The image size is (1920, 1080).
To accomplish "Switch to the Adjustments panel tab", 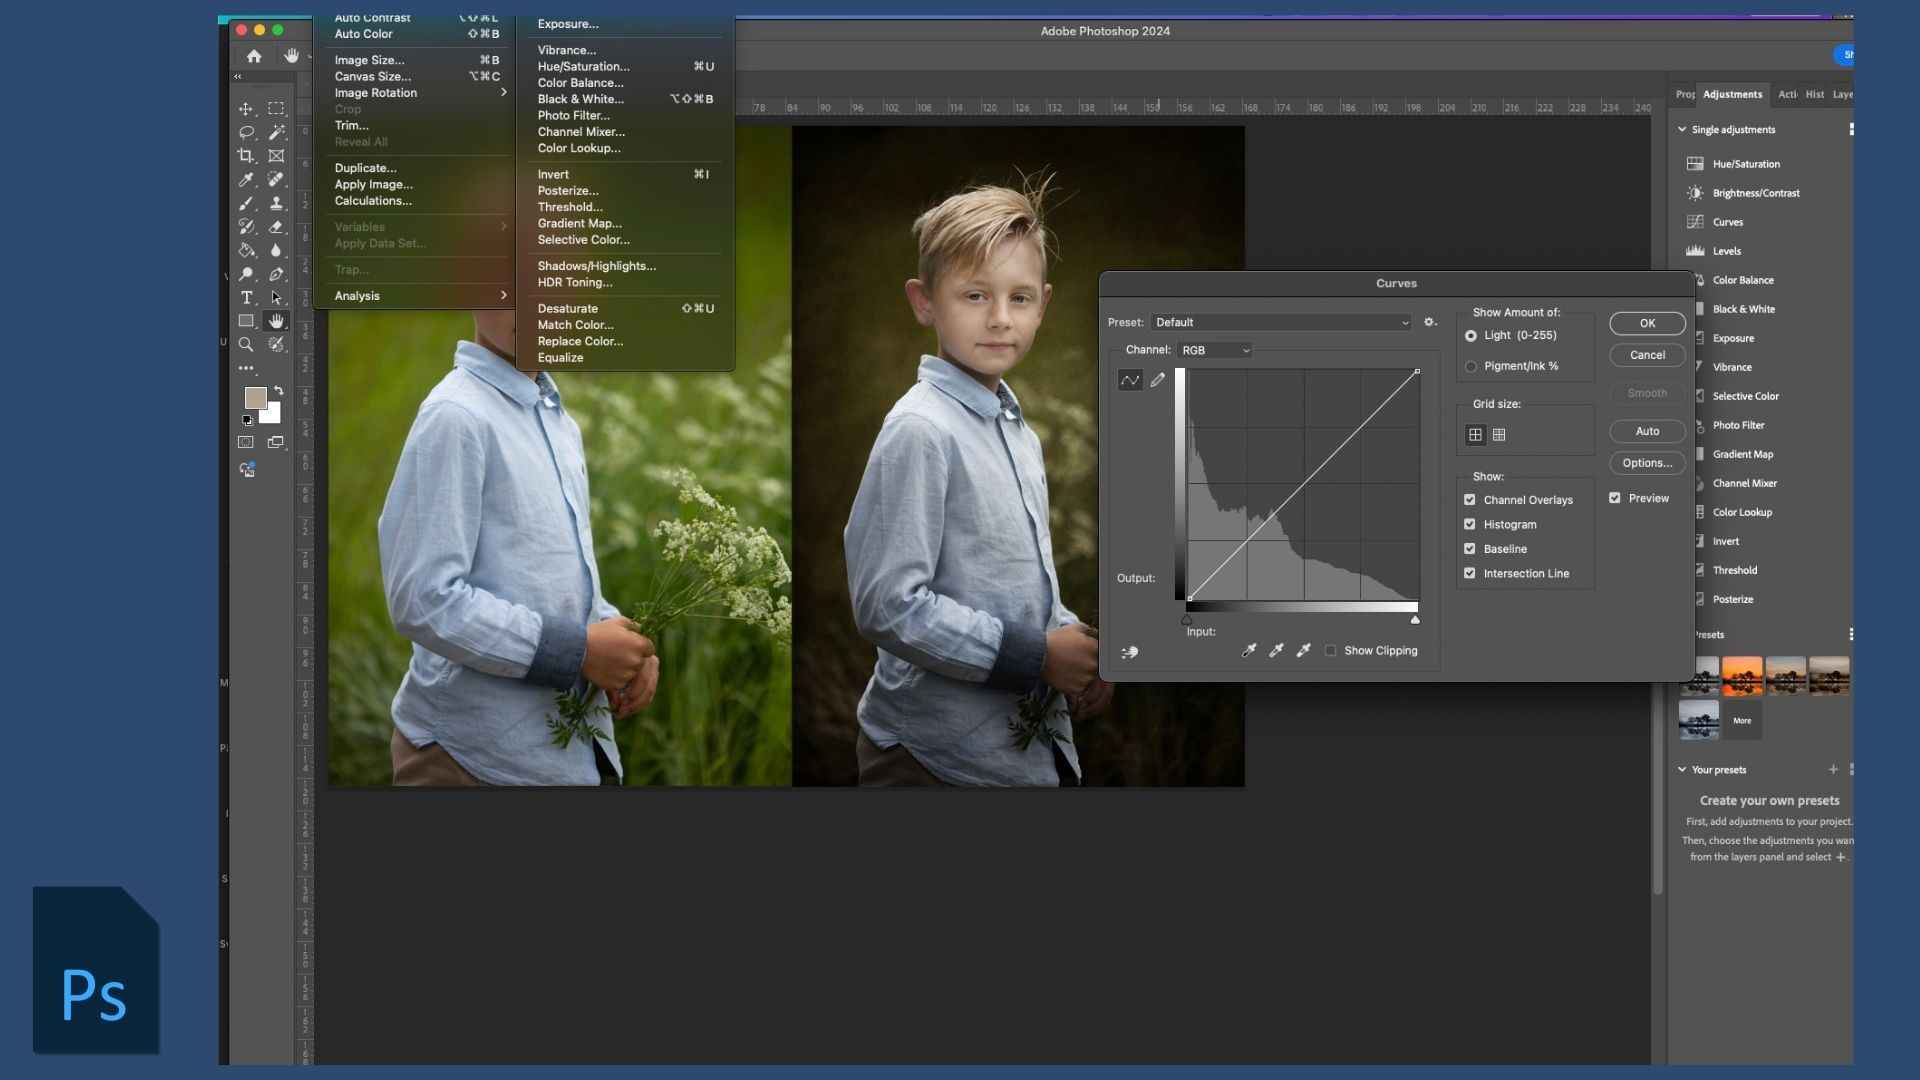I will (1733, 95).
